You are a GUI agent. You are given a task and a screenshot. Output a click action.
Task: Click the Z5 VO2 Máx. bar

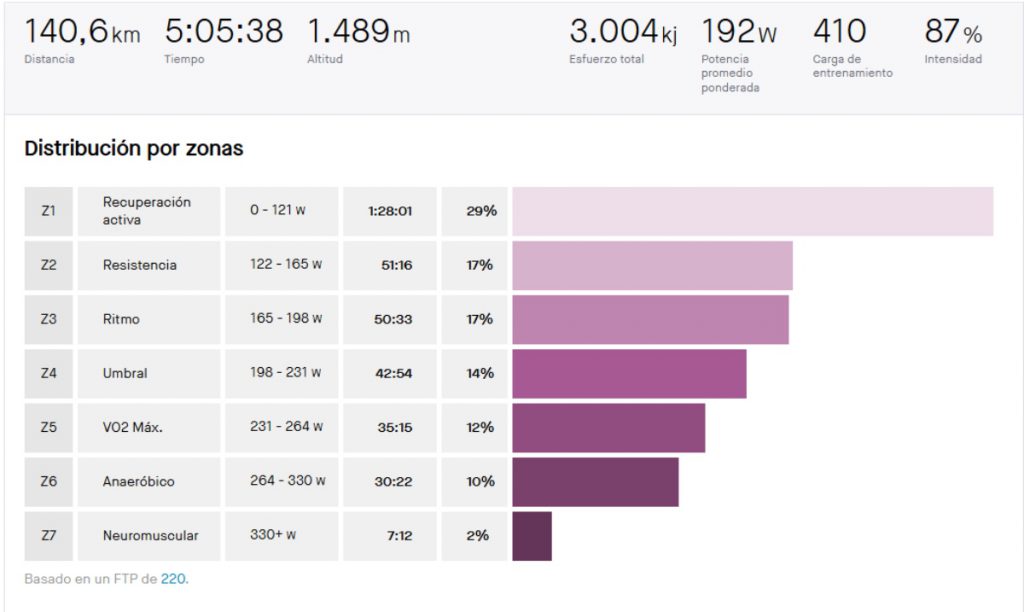click(608, 427)
